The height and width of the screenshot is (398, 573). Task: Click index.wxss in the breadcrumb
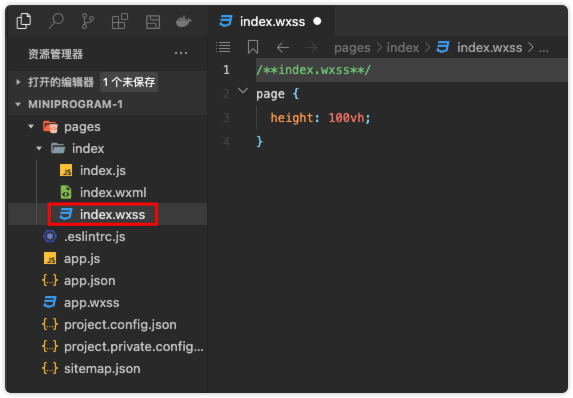pos(489,48)
